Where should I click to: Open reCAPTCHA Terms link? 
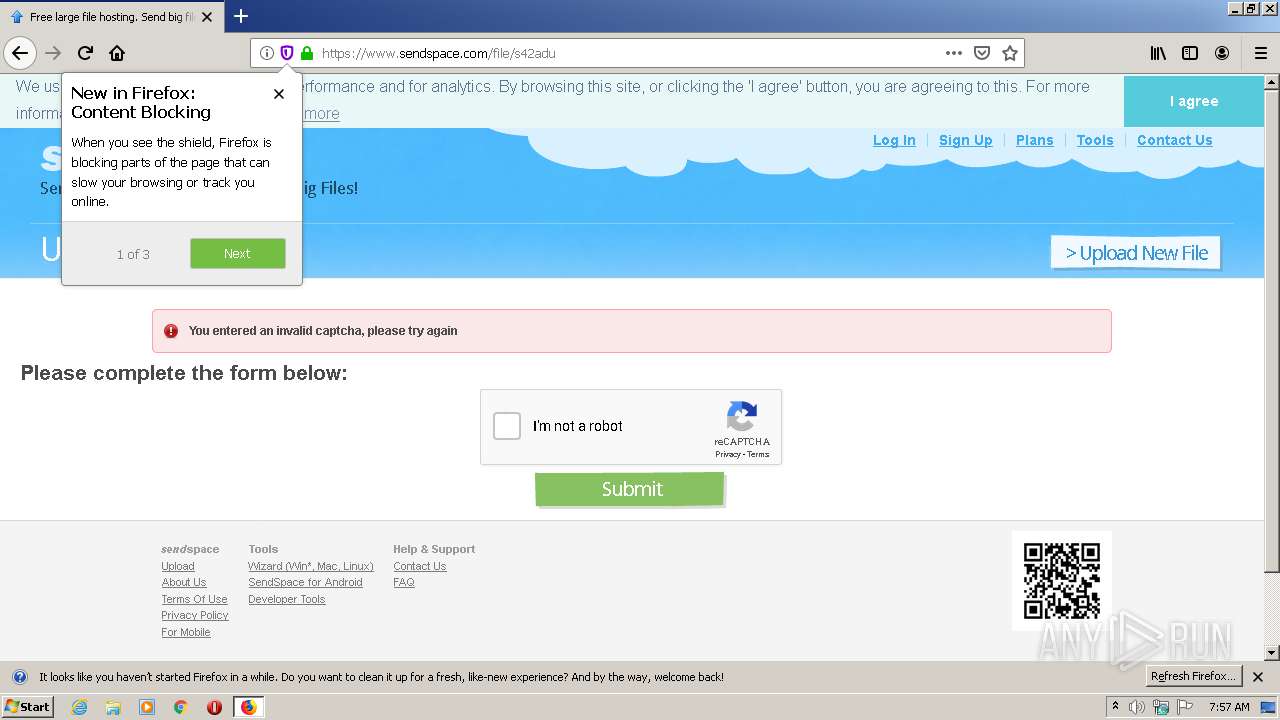[758, 454]
